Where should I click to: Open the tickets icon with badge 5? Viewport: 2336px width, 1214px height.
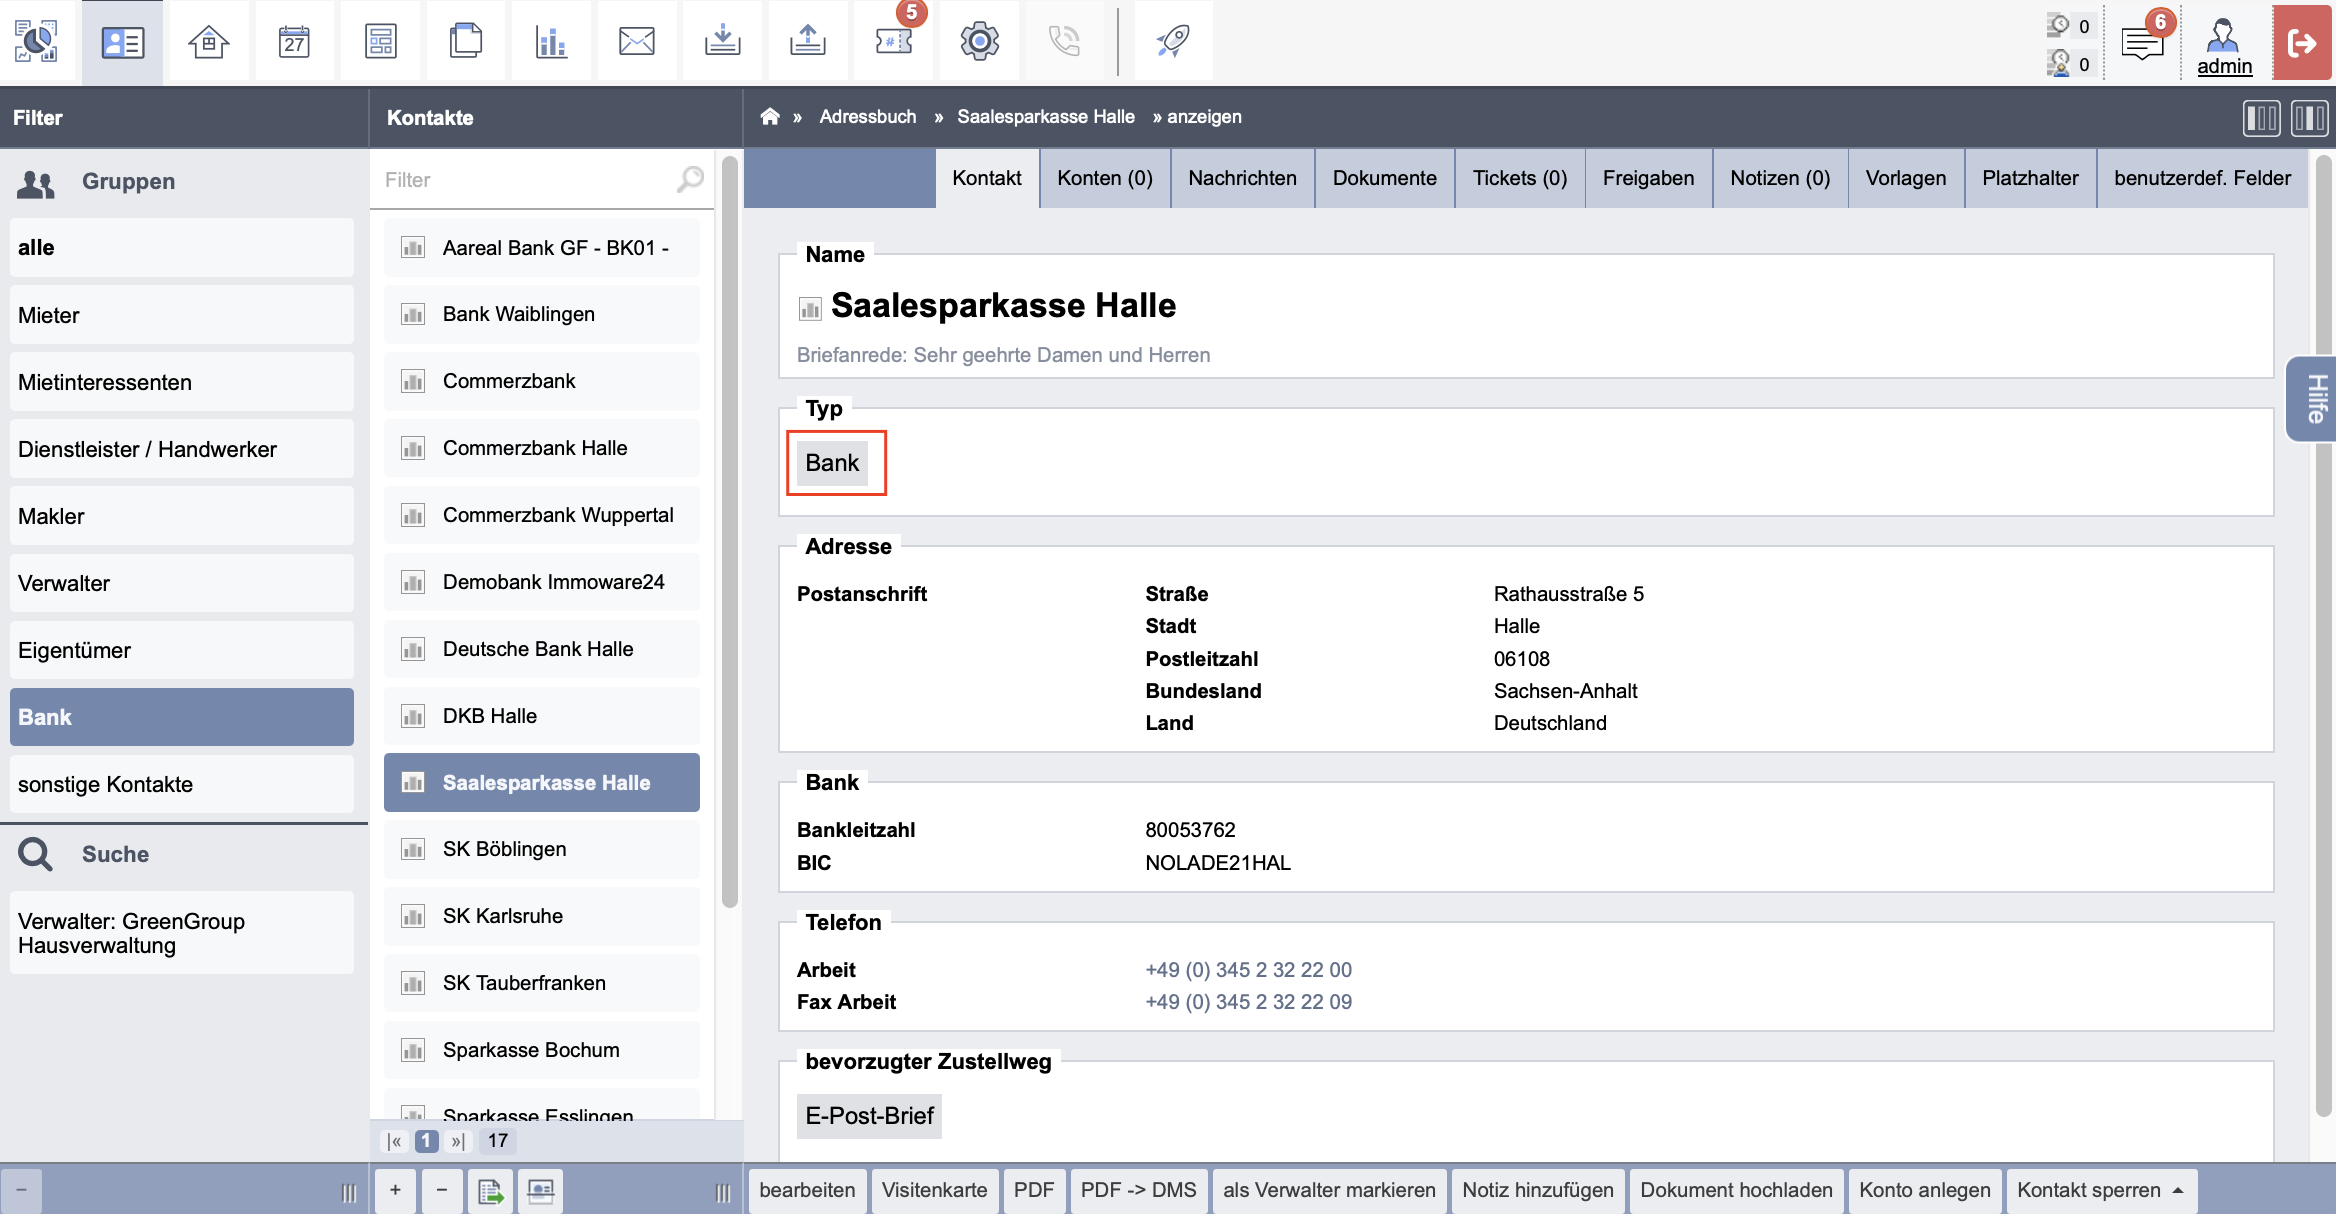[894, 41]
